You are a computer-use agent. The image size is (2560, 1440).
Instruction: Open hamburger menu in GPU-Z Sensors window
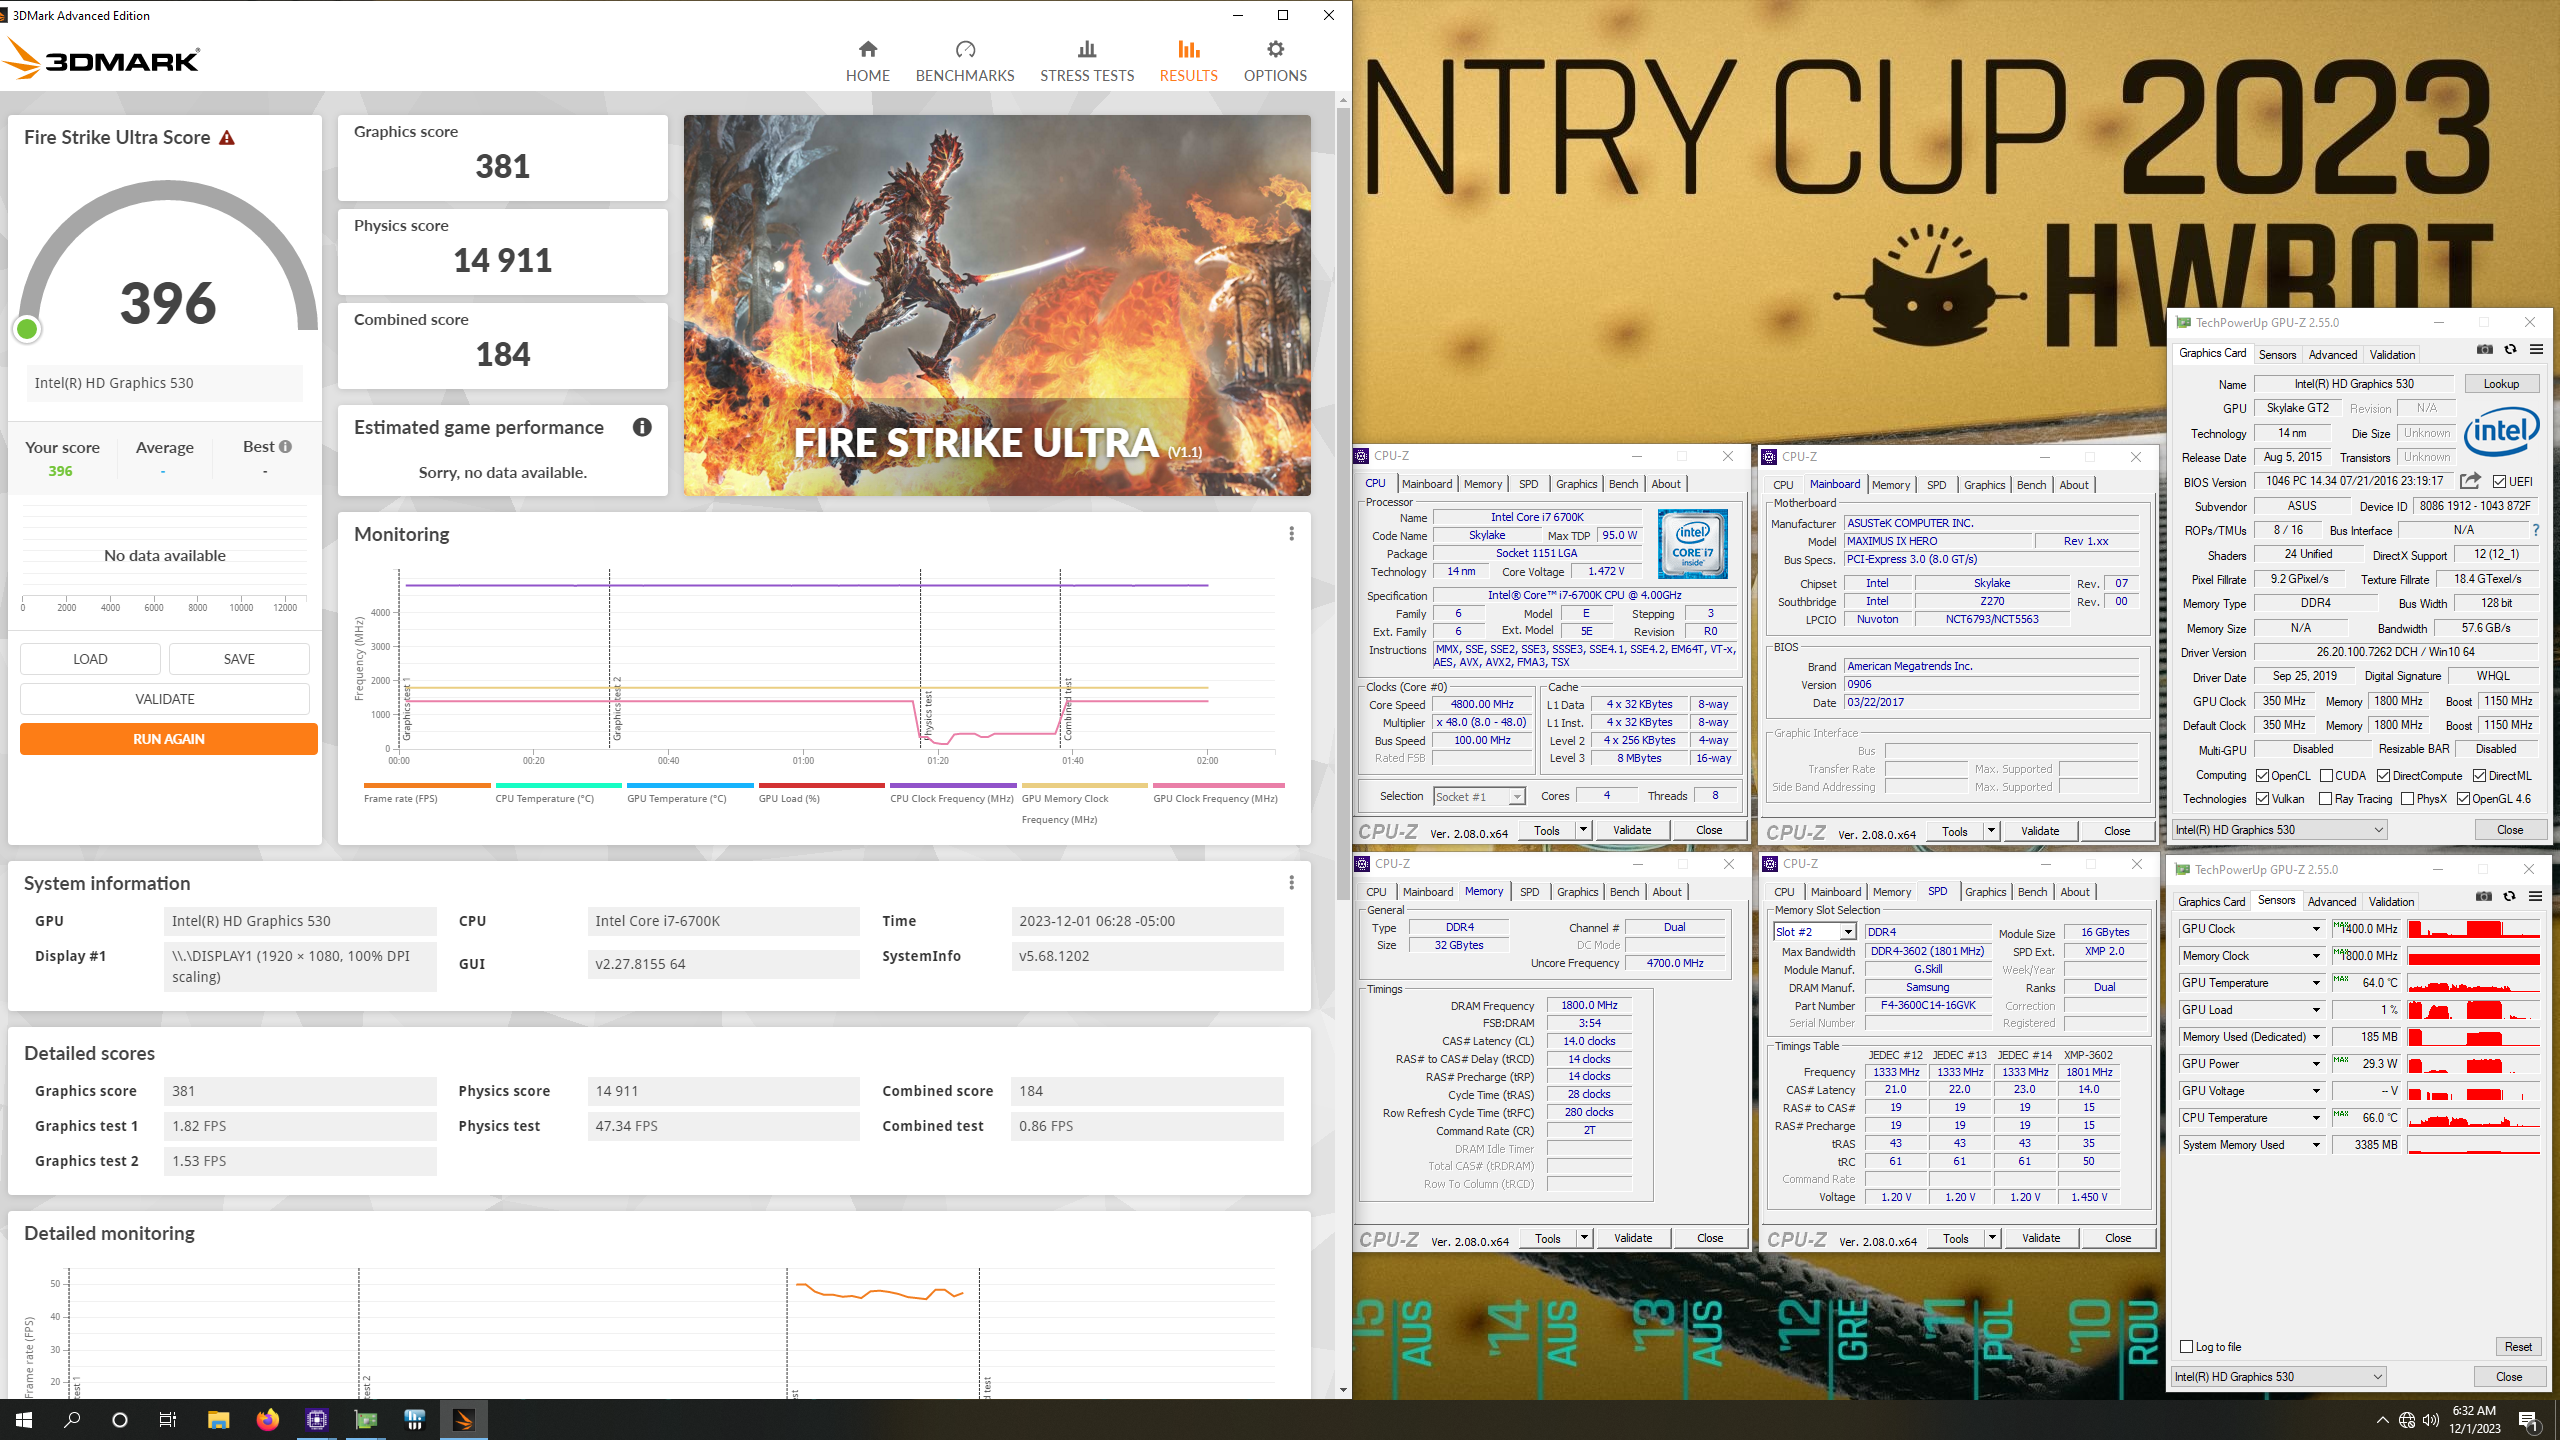coord(2535,897)
